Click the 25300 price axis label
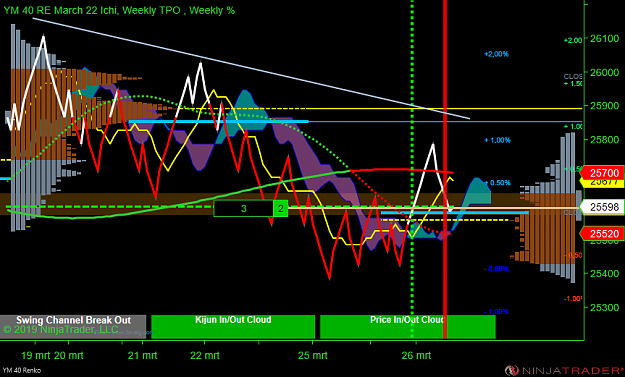This screenshot has width=625, height=377. coord(604,307)
